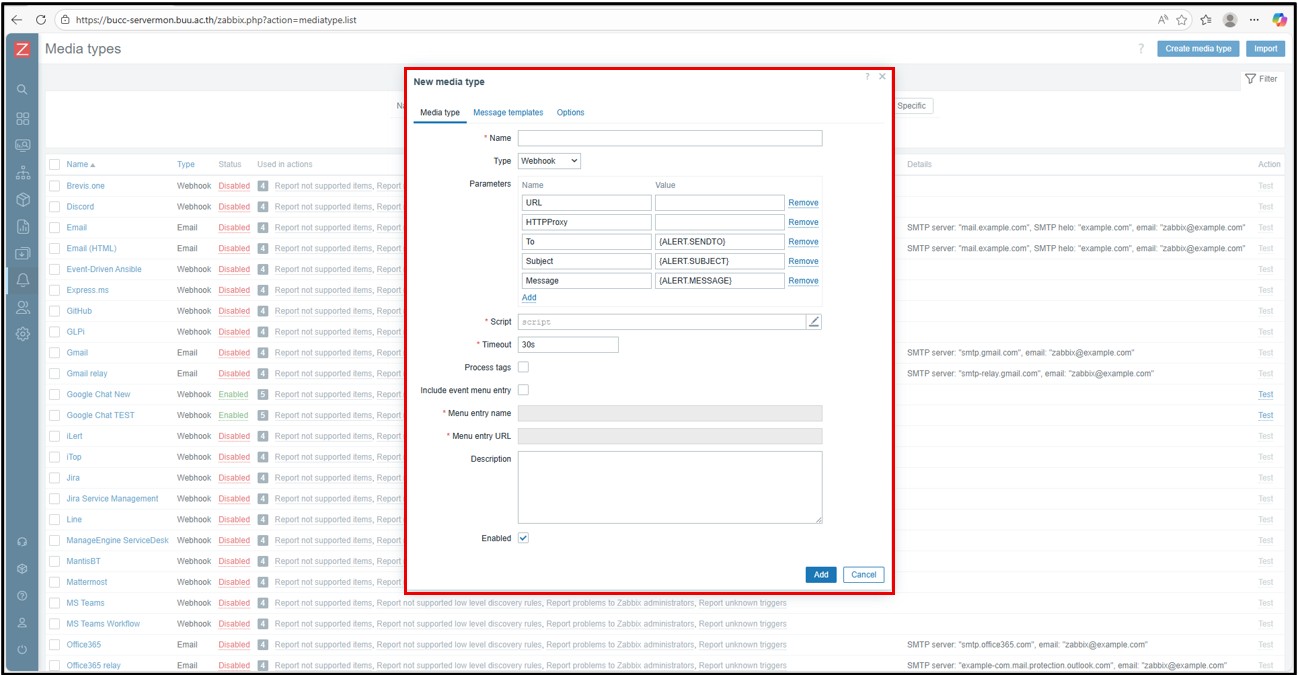Click into the Name input field
1298x675 pixels.
(669, 138)
